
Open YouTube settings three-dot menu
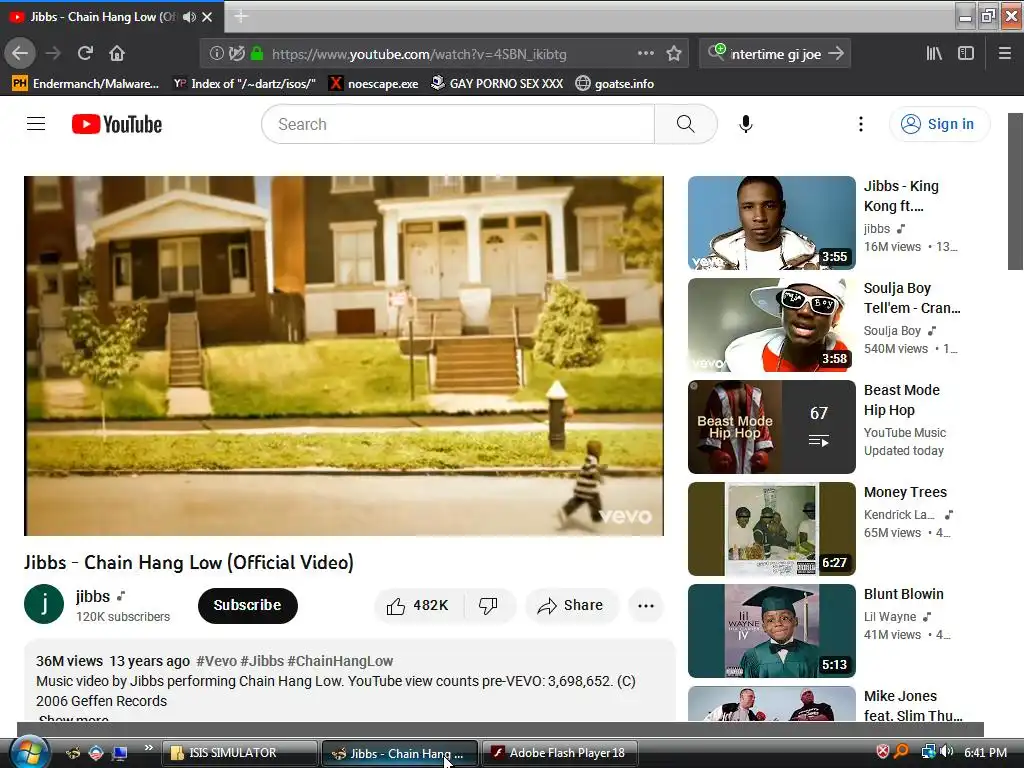(x=861, y=124)
